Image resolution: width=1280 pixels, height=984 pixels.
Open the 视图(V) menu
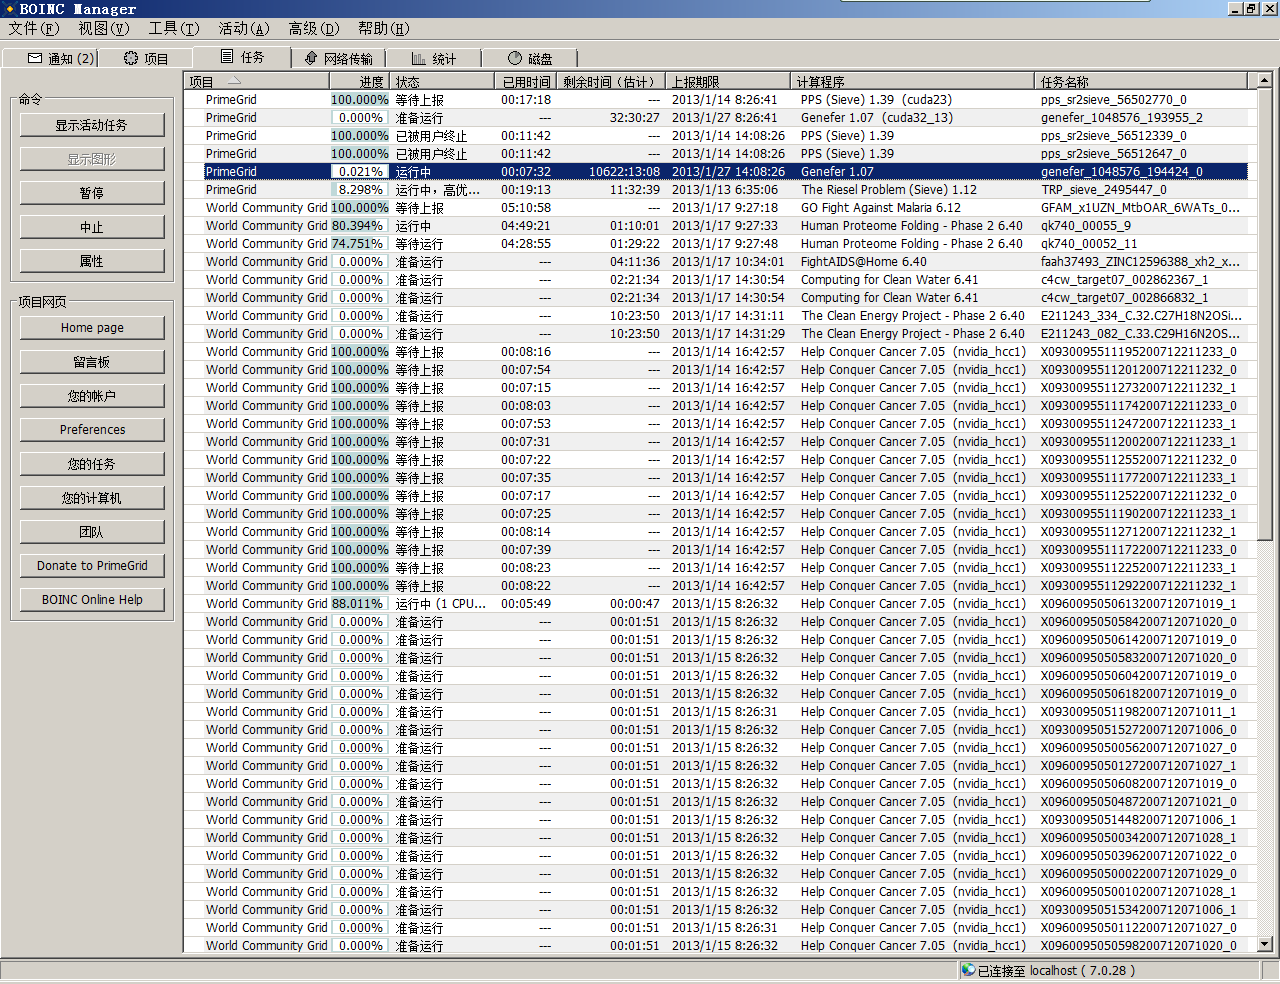pyautogui.click(x=104, y=29)
